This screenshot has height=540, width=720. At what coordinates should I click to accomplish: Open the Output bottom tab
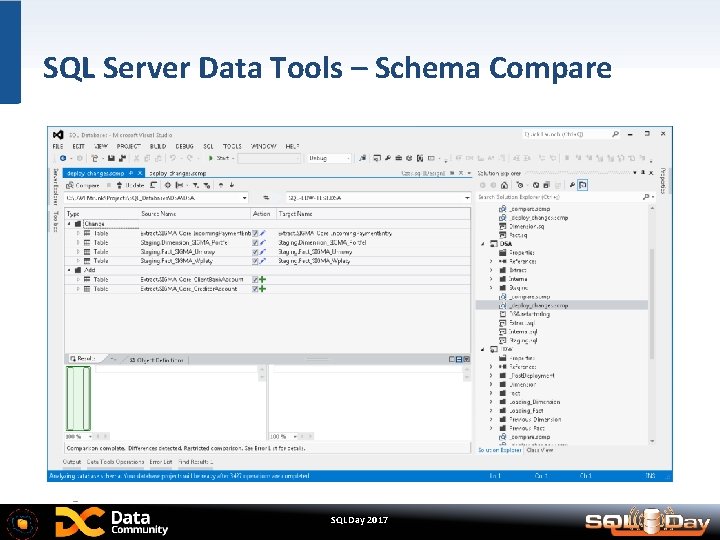pyautogui.click(x=72, y=462)
